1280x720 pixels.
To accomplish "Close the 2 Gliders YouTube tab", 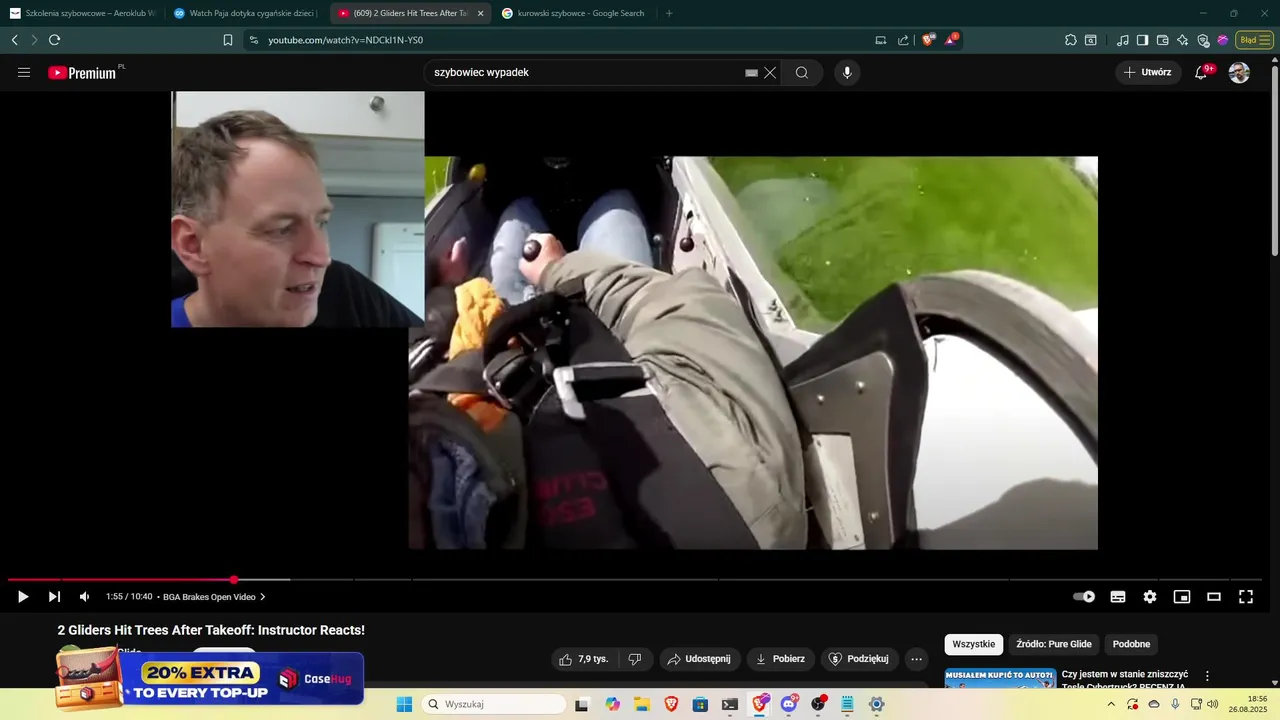I will (480, 13).
